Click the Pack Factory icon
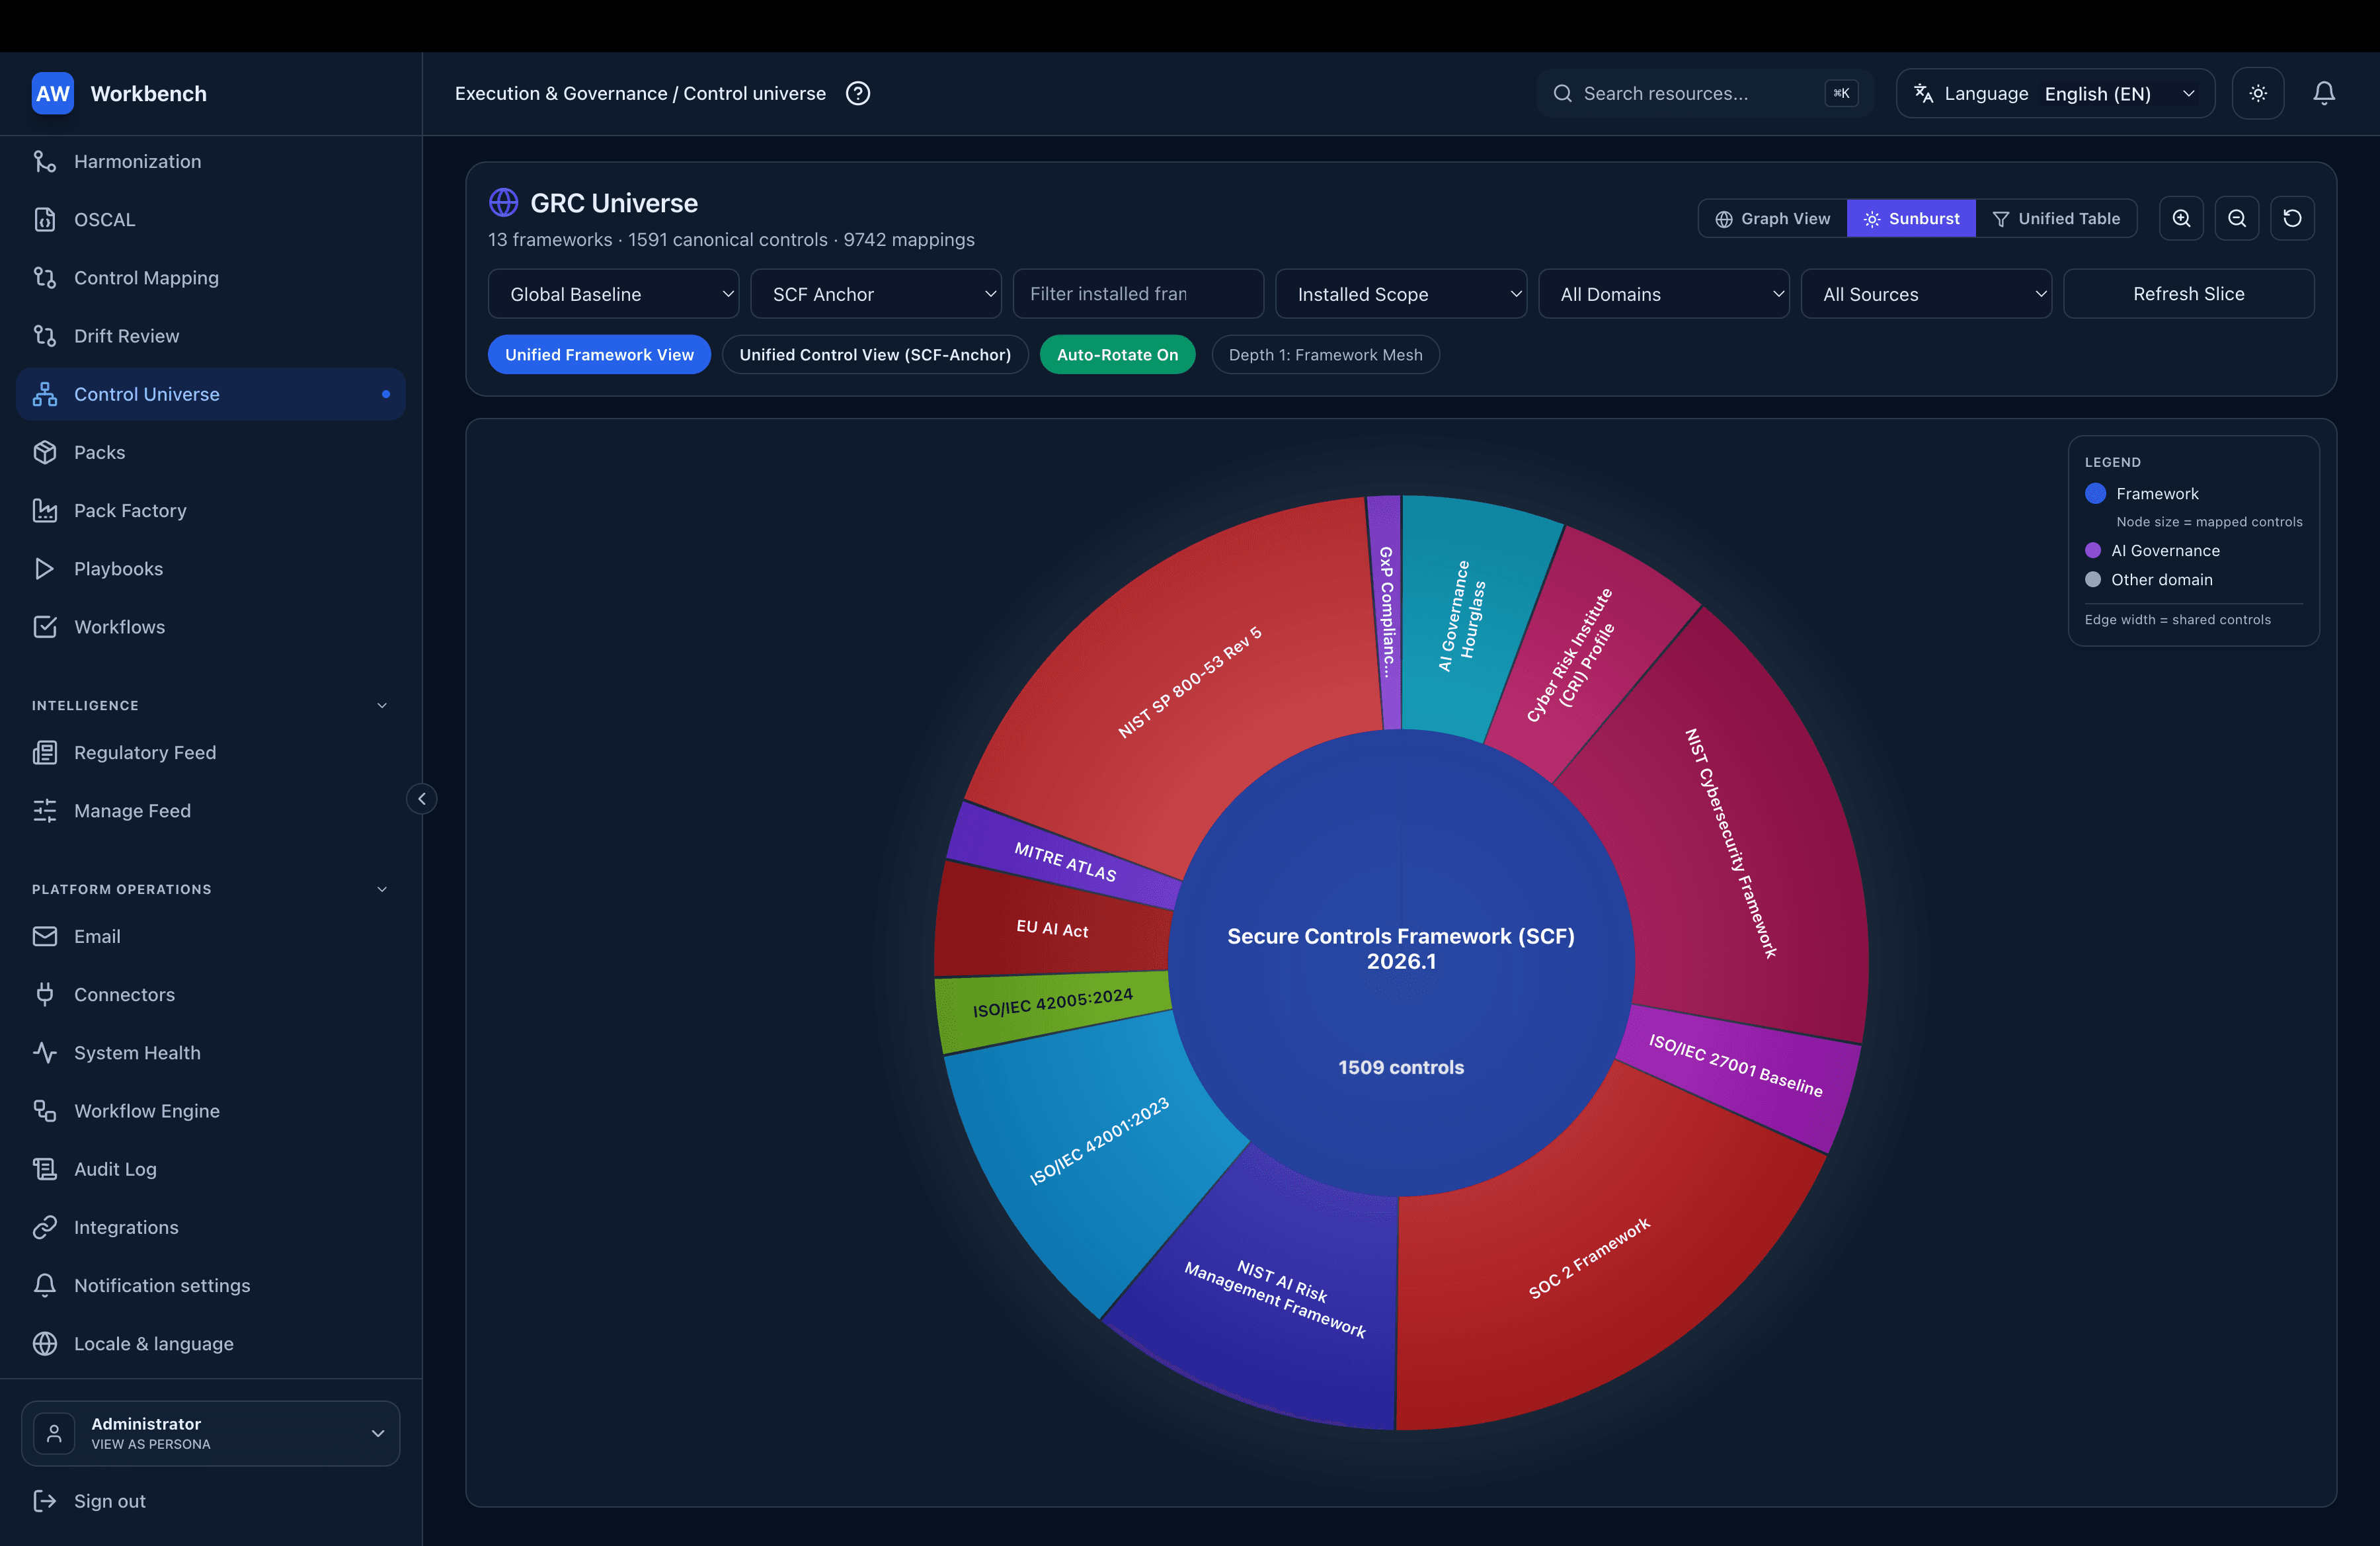Viewport: 2380px width, 1546px height. (45, 510)
